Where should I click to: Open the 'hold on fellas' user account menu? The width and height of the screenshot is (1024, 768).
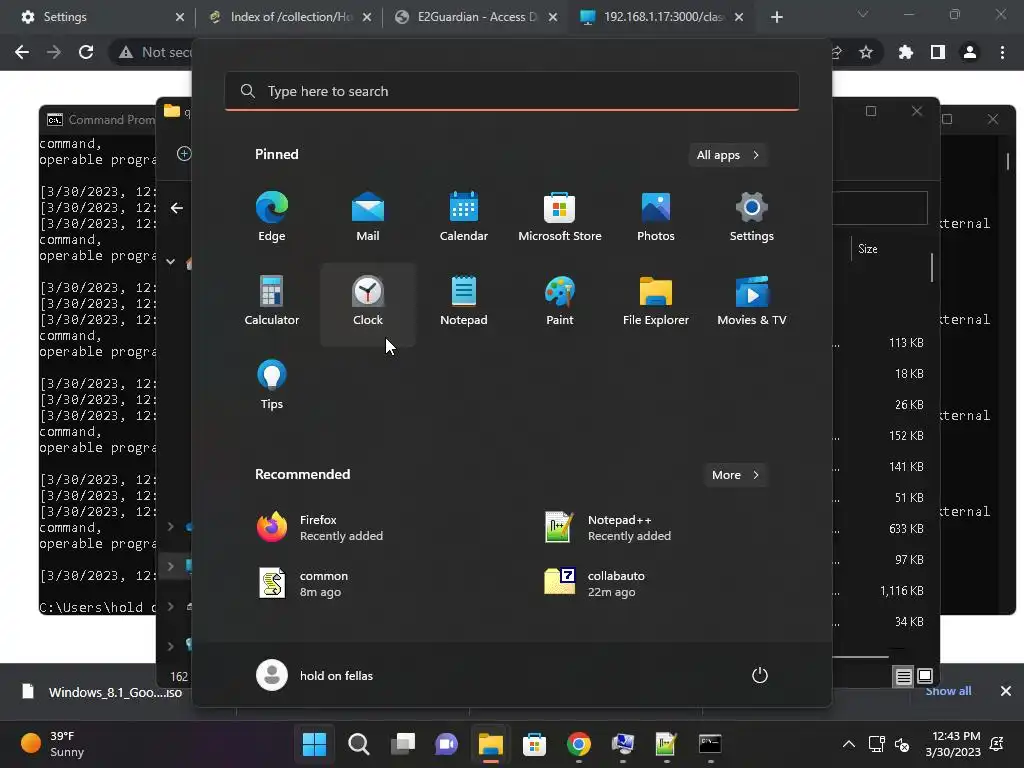[315, 675]
